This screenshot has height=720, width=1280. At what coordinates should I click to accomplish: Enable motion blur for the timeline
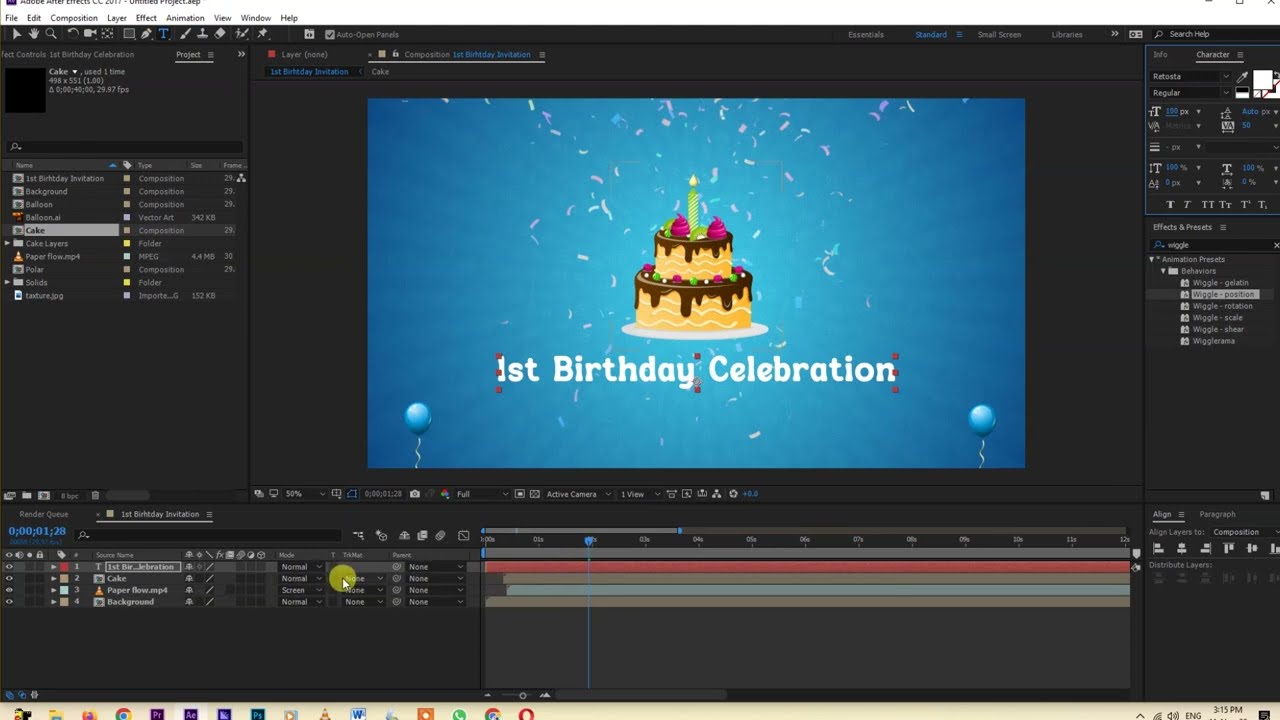440,536
